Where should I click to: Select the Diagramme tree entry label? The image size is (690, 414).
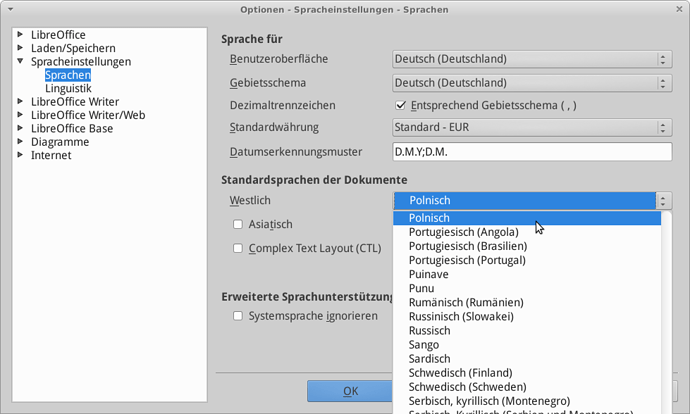pyautogui.click(x=60, y=142)
